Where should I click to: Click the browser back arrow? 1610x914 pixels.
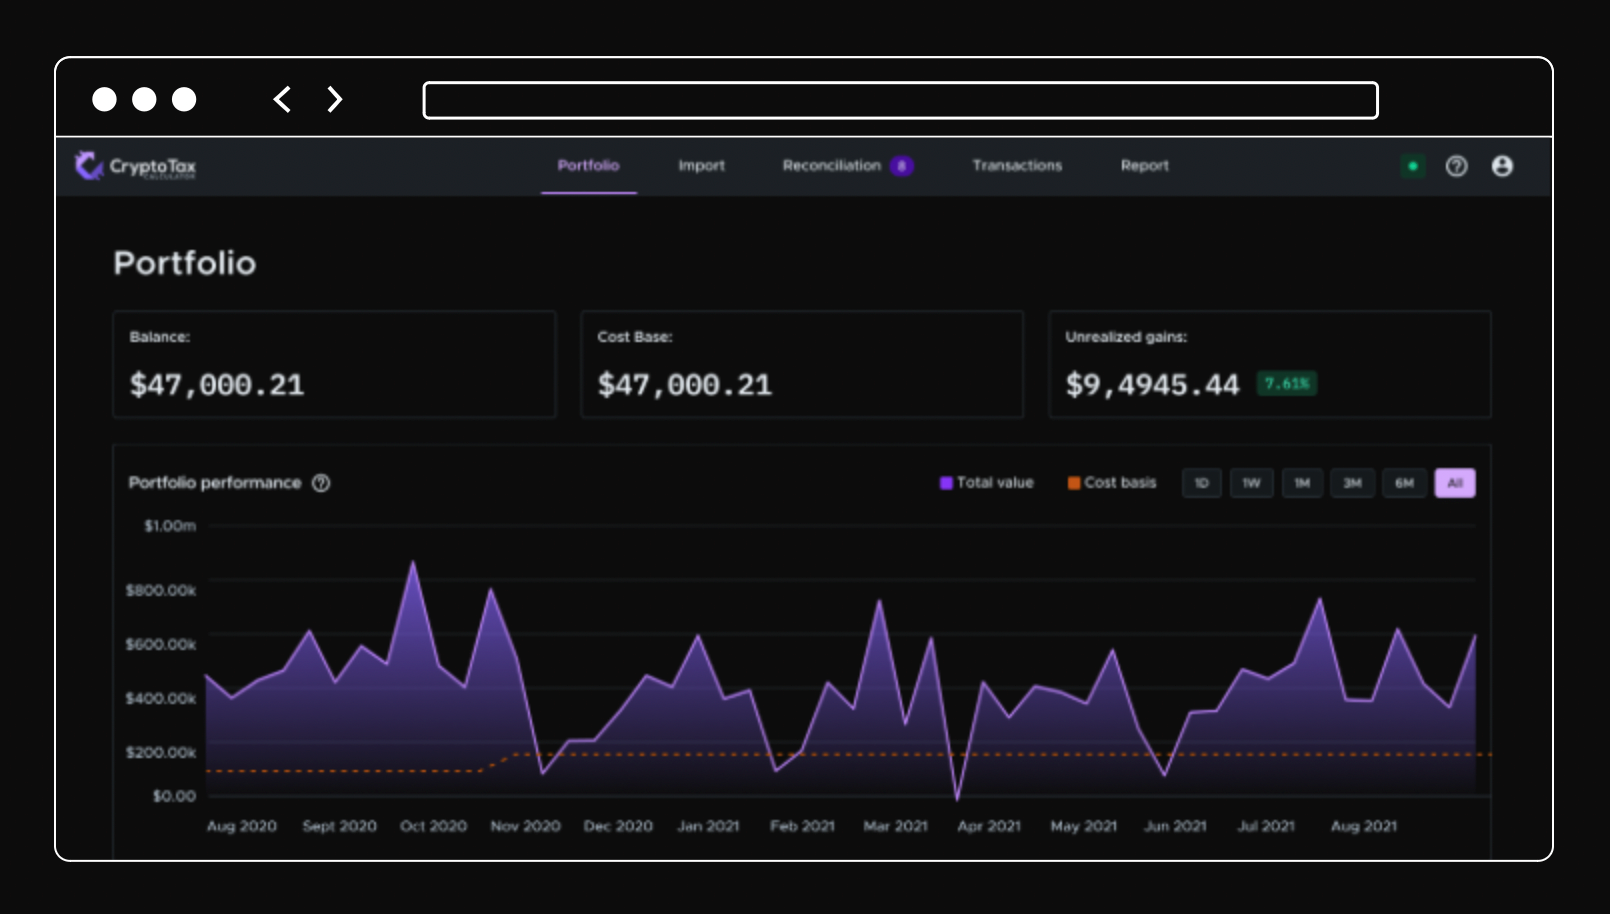pyautogui.click(x=283, y=99)
